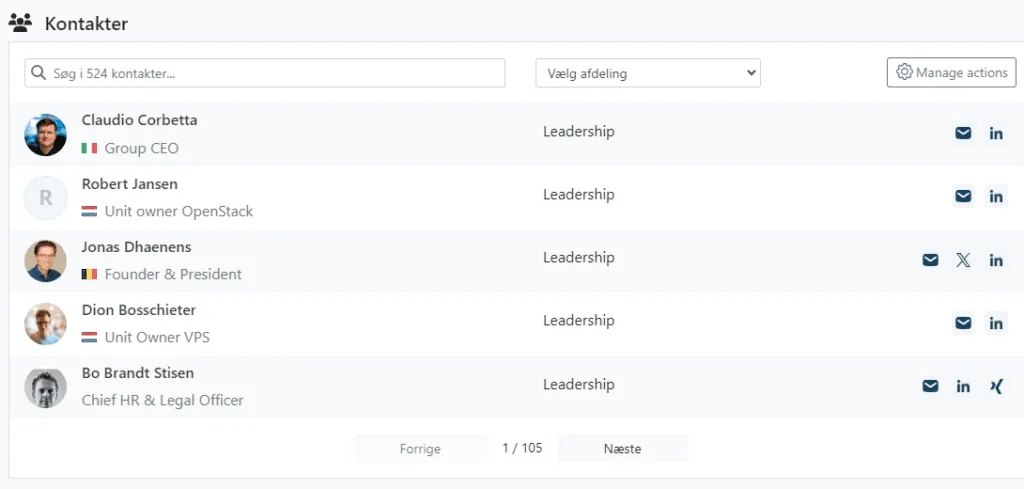1024x489 pixels.
Task: Click Leadership in Bo Brandt Stisen's row
Action: tap(579, 385)
